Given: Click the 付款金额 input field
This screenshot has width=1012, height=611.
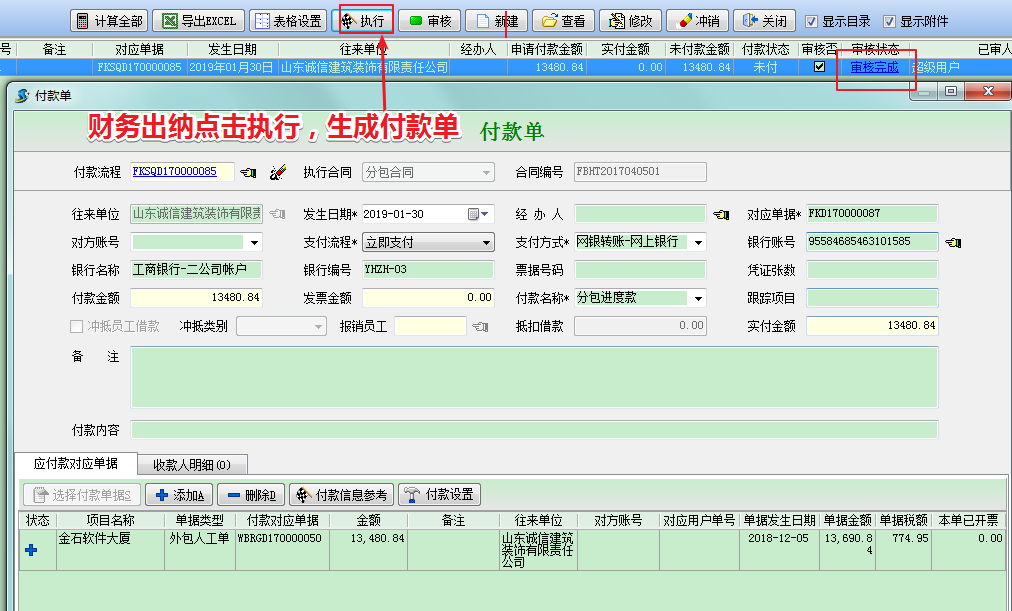Looking at the screenshot, I should [x=196, y=297].
